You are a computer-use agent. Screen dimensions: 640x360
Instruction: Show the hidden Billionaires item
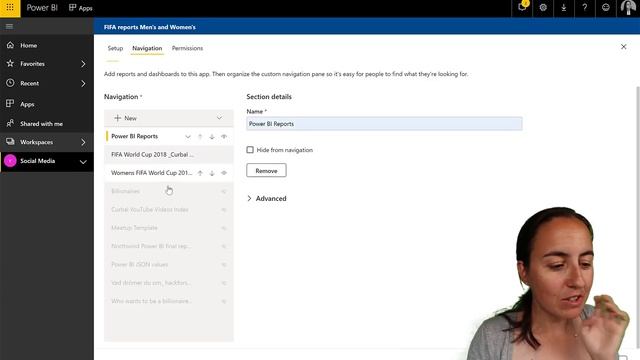[224, 191]
